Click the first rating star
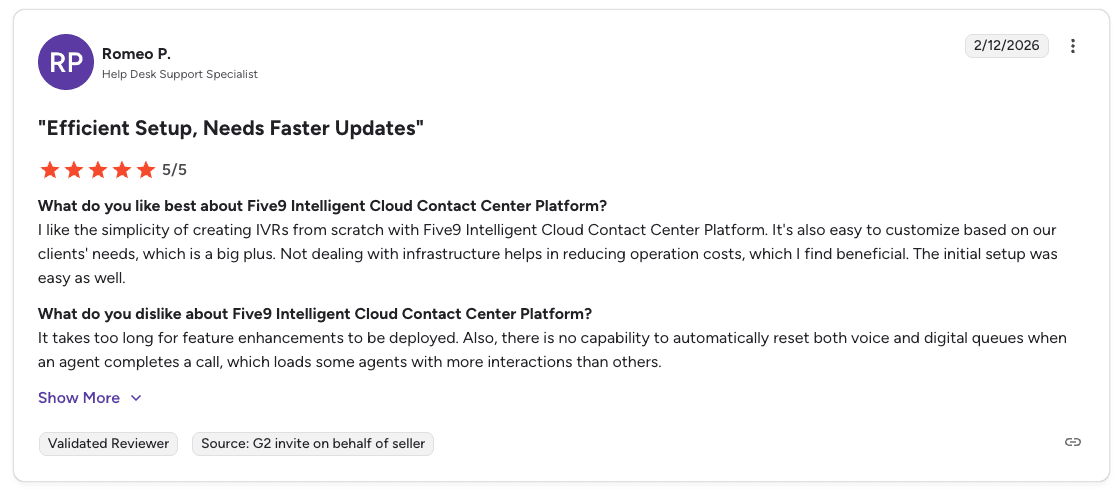The image size is (1119, 495). [50, 170]
